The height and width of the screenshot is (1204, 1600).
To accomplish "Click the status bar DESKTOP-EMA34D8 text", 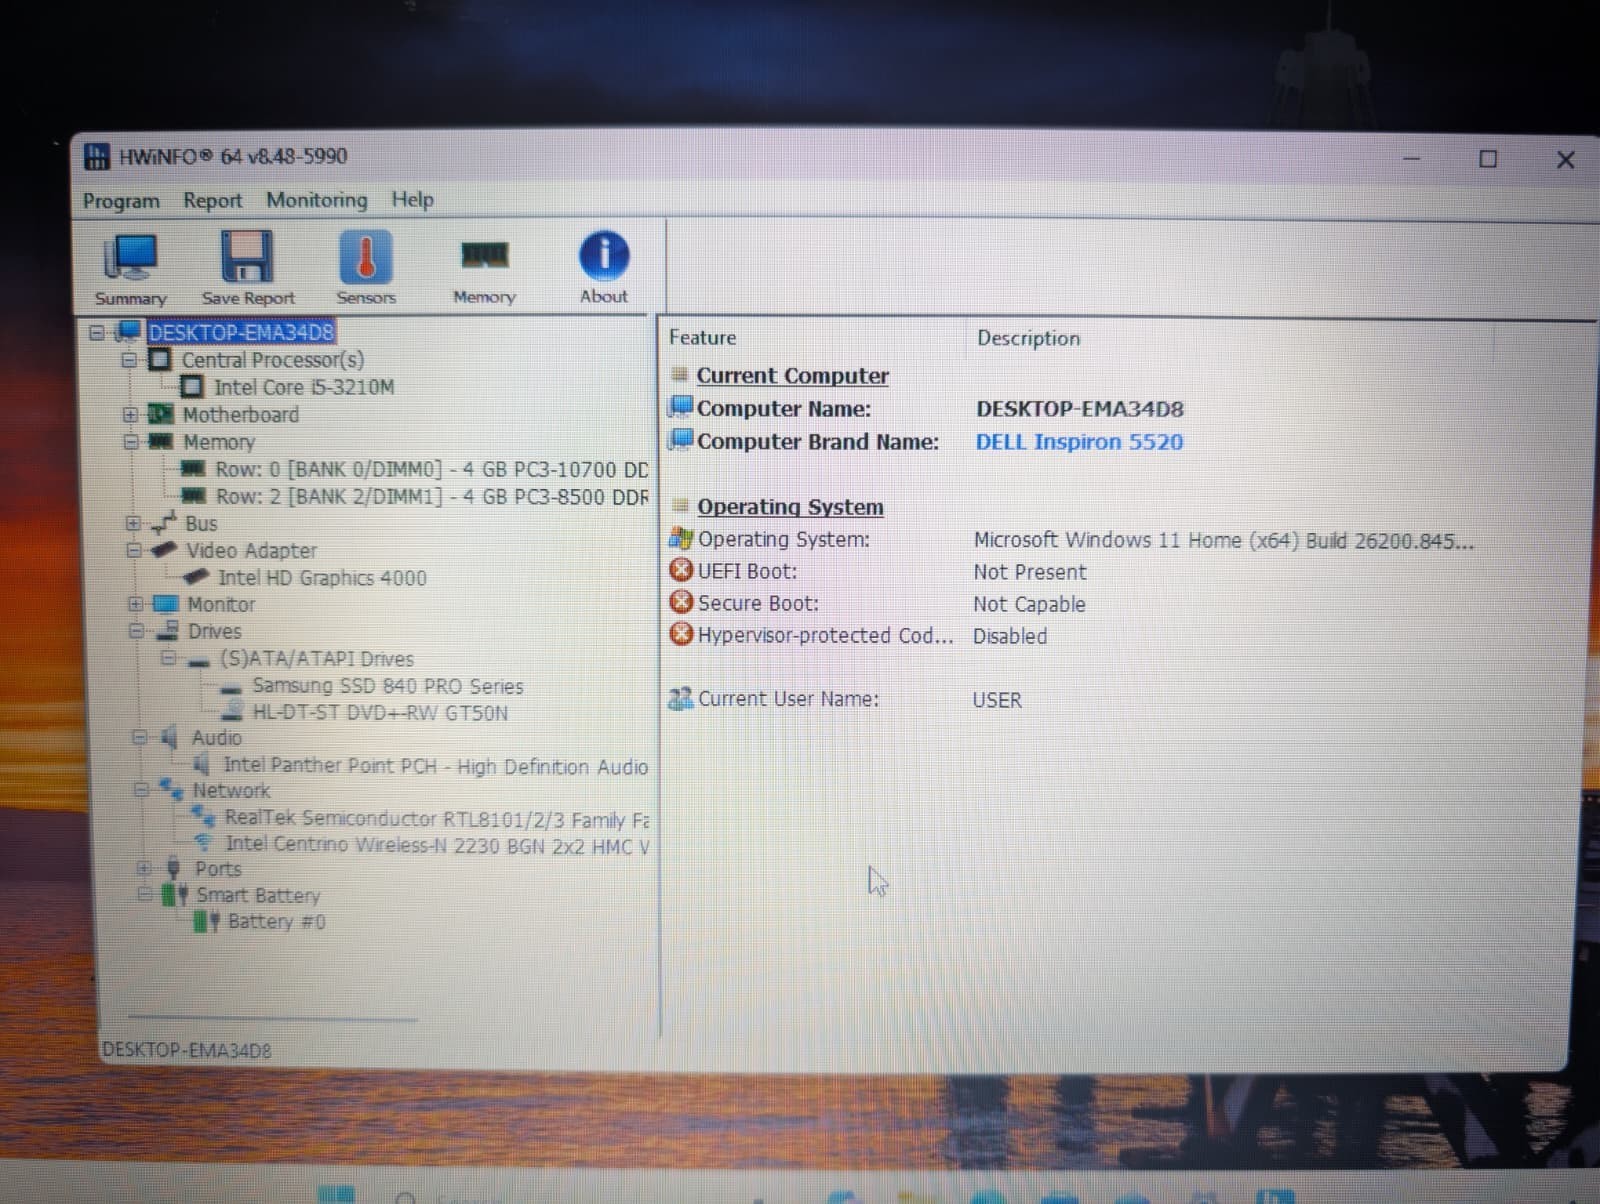I will 186,1050.
